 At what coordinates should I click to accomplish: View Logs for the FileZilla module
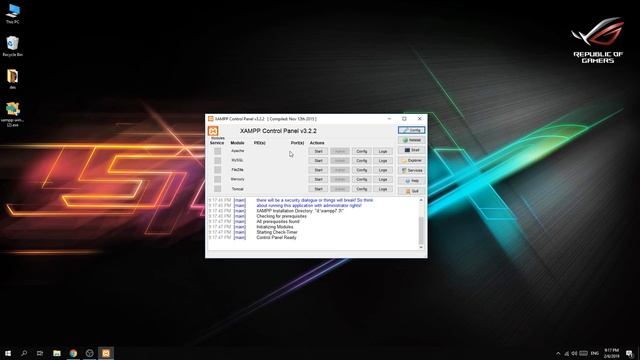383,170
